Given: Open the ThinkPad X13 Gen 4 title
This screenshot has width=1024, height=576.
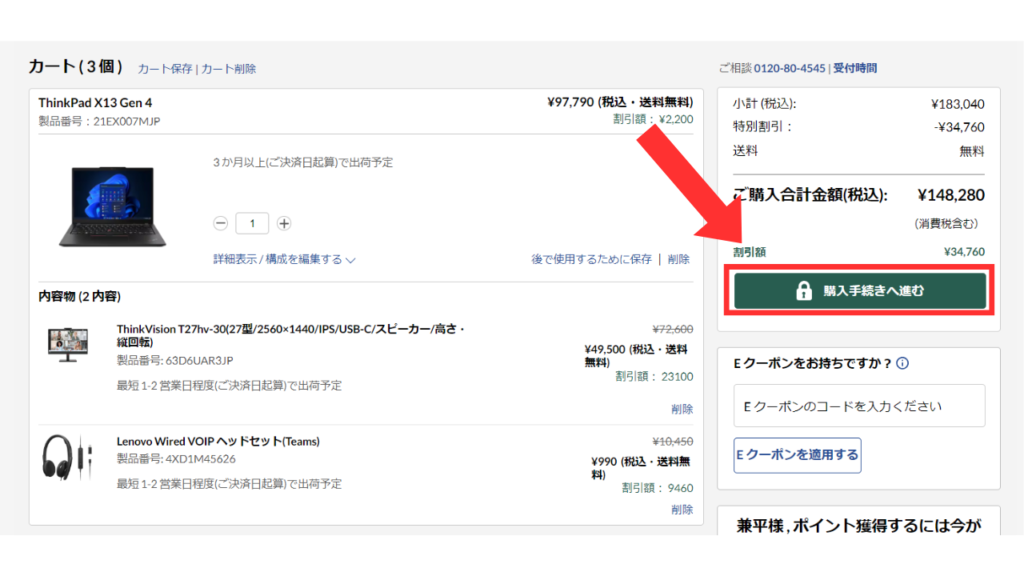Looking at the screenshot, I should pyautogui.click(x=95, y=103).
